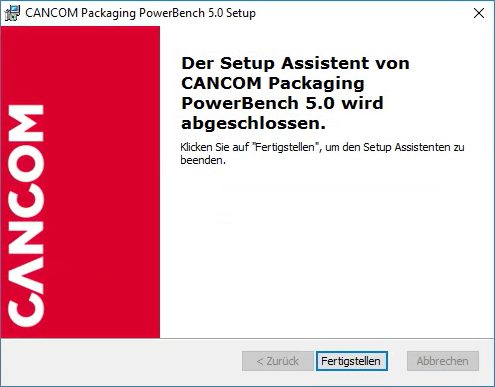495x387 pixels.
Task: Click the separator line above the buttons
Action: pos(247,338)
